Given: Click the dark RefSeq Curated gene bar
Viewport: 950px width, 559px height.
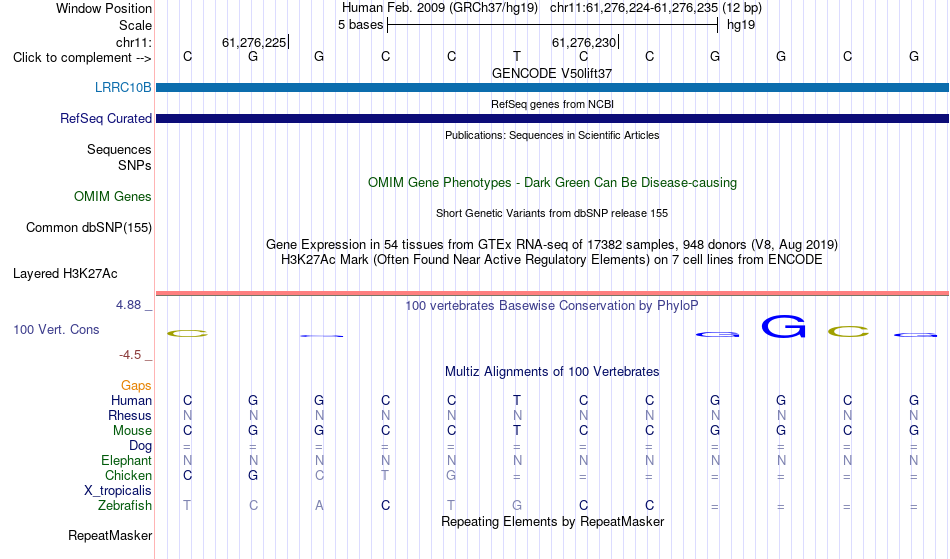Looking at the screenshot, I should [552, 118].
